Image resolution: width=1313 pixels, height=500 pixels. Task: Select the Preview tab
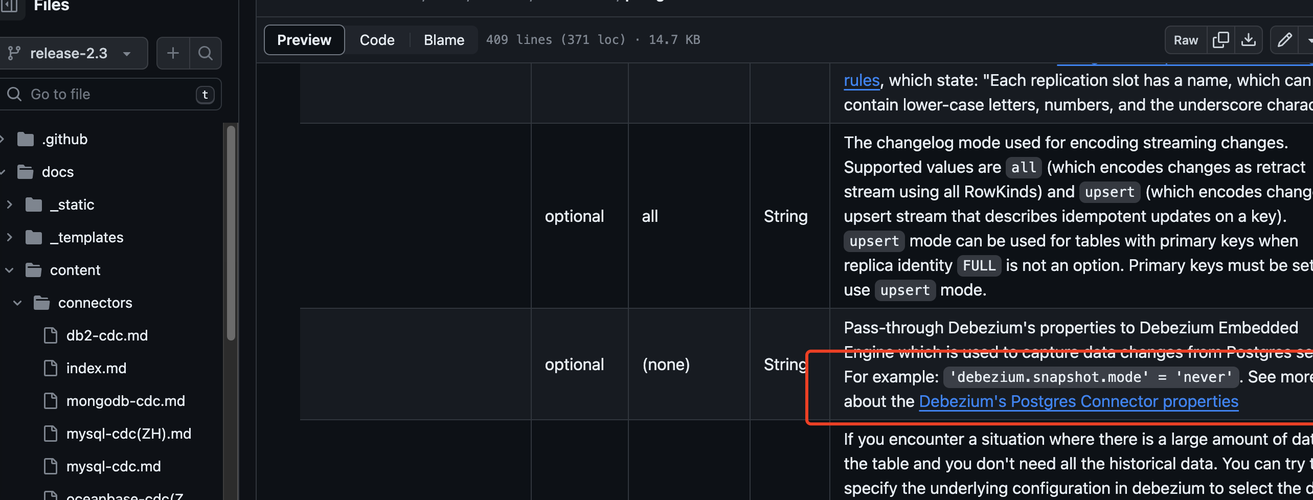pos(304,40)
